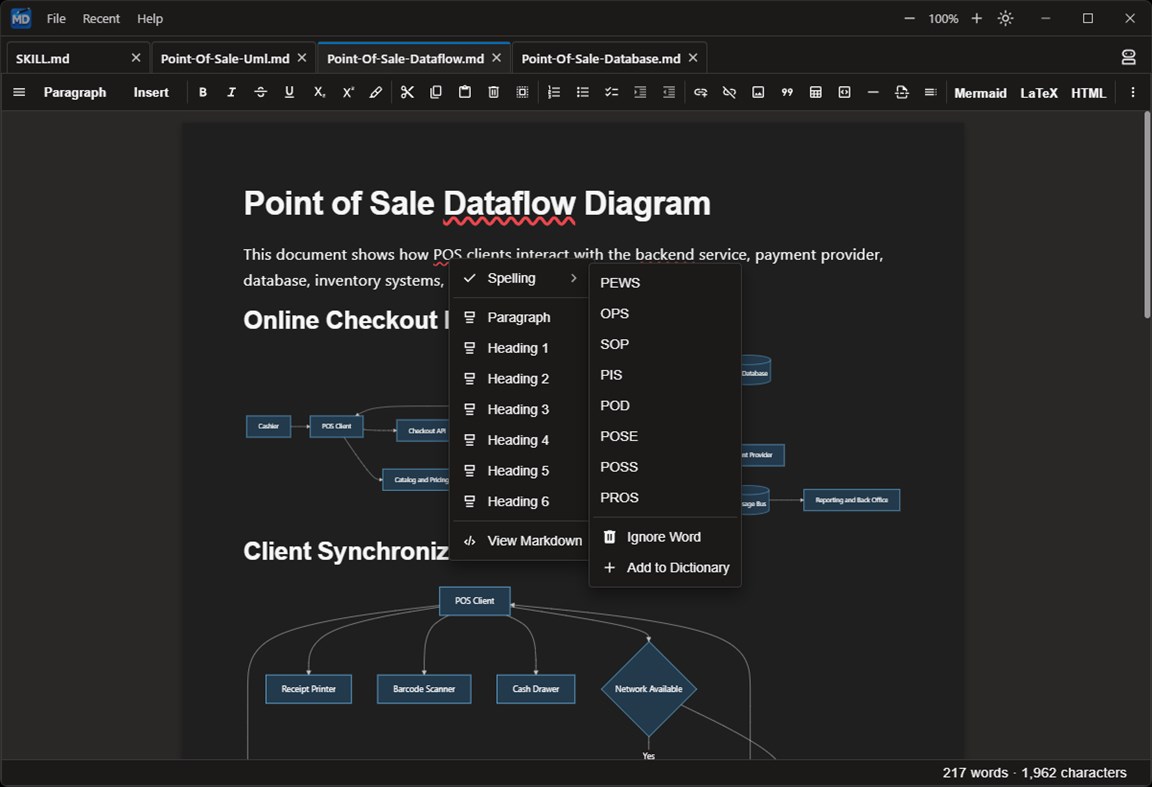The height and width of the screenshot is (787, 1152).
Task: Click the zoom out minus button
Action: [910, 18]
